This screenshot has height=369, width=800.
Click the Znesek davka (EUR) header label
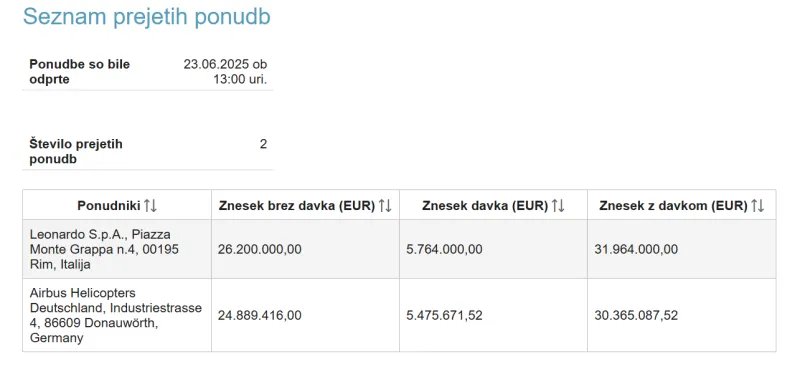pos(485,206)
